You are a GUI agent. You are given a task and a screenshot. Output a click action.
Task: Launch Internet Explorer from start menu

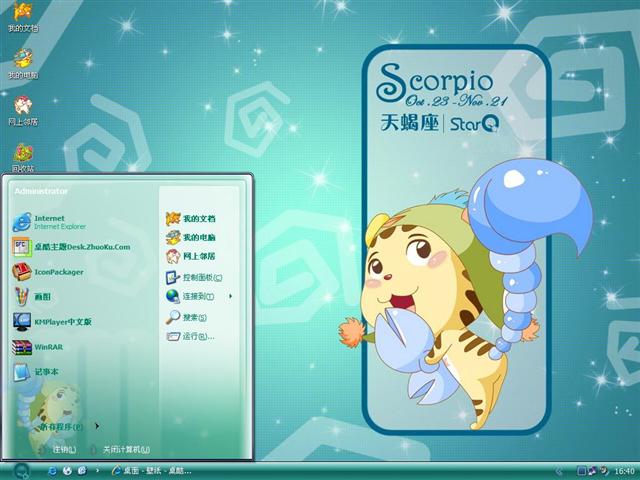[x=49, y=222]
